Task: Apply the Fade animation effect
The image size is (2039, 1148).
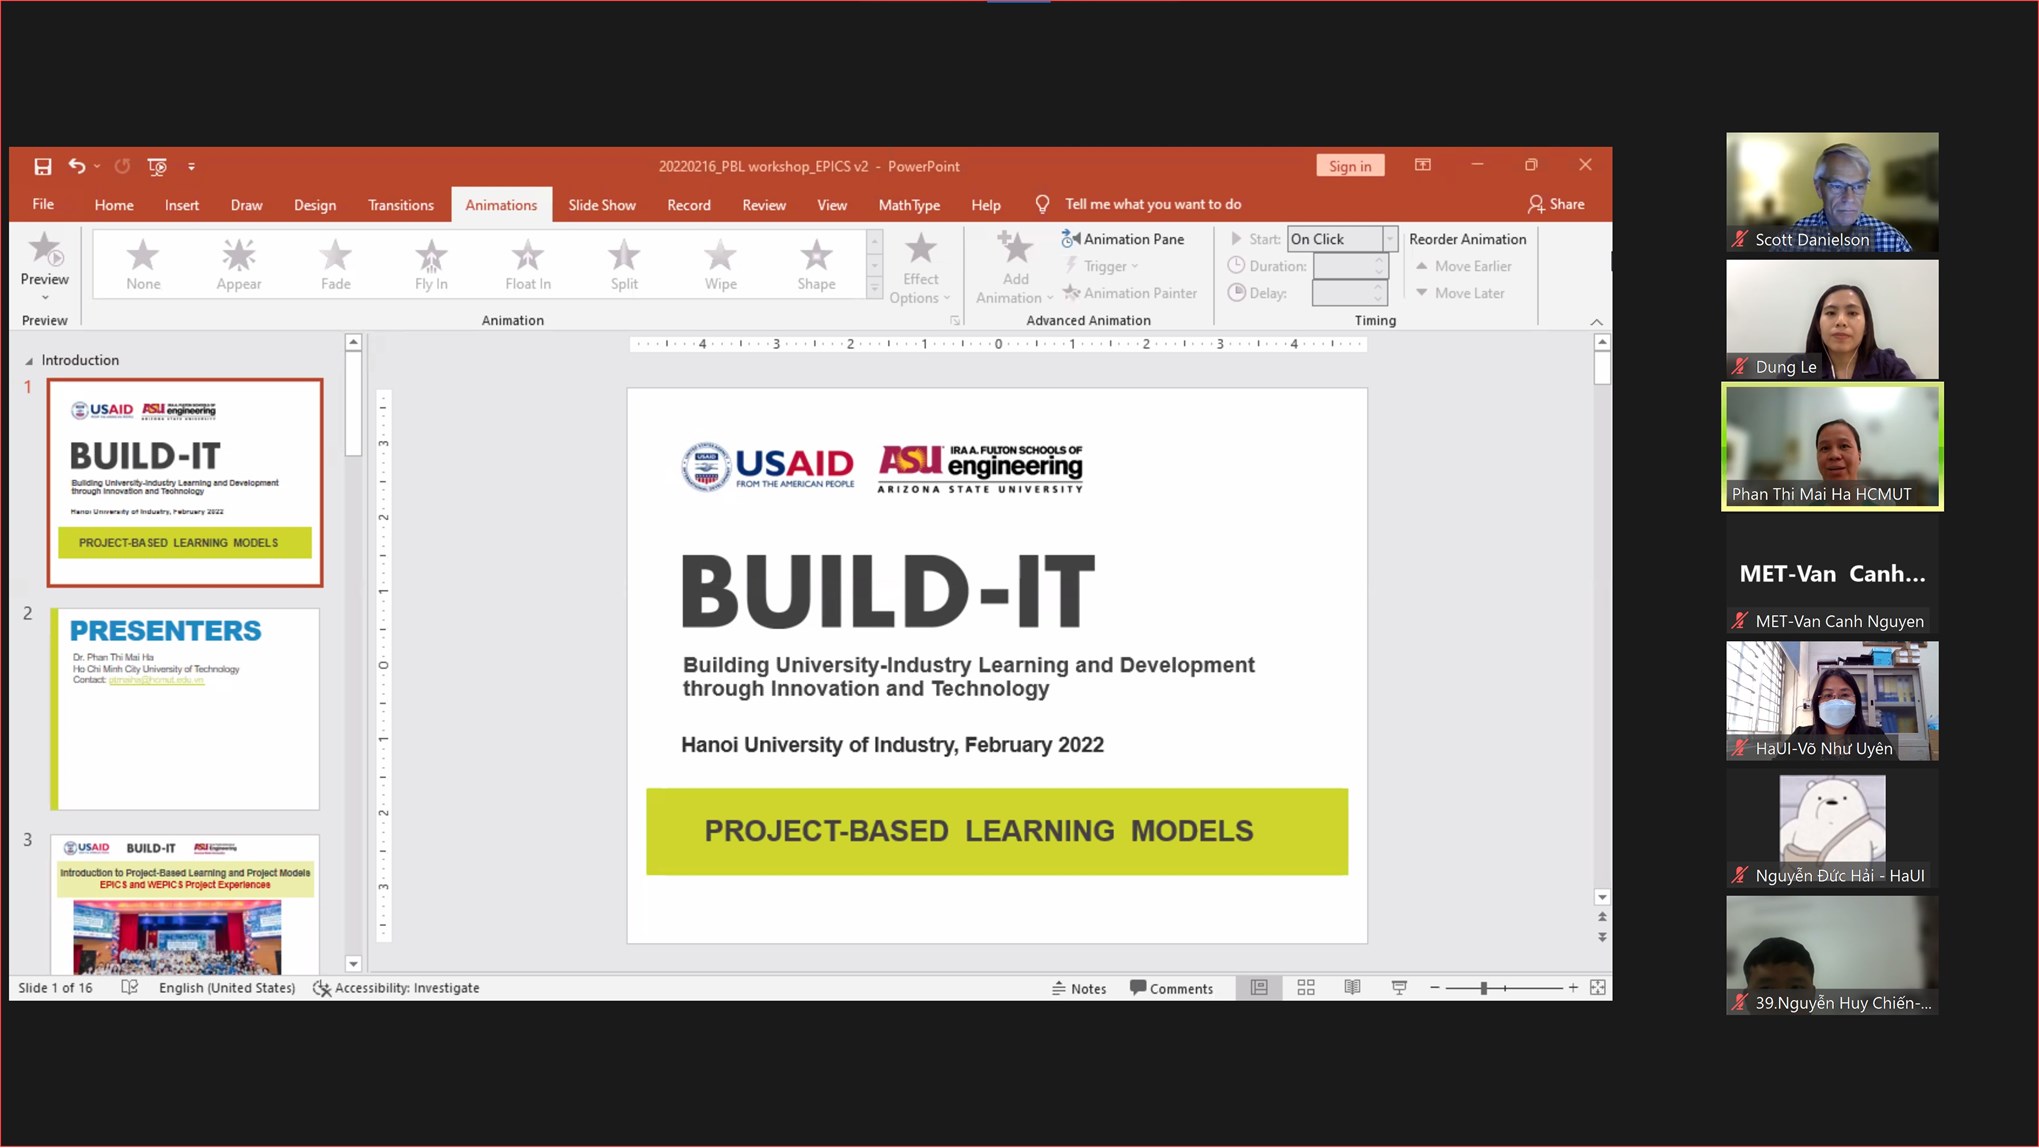Action: [x=334, y=263]
